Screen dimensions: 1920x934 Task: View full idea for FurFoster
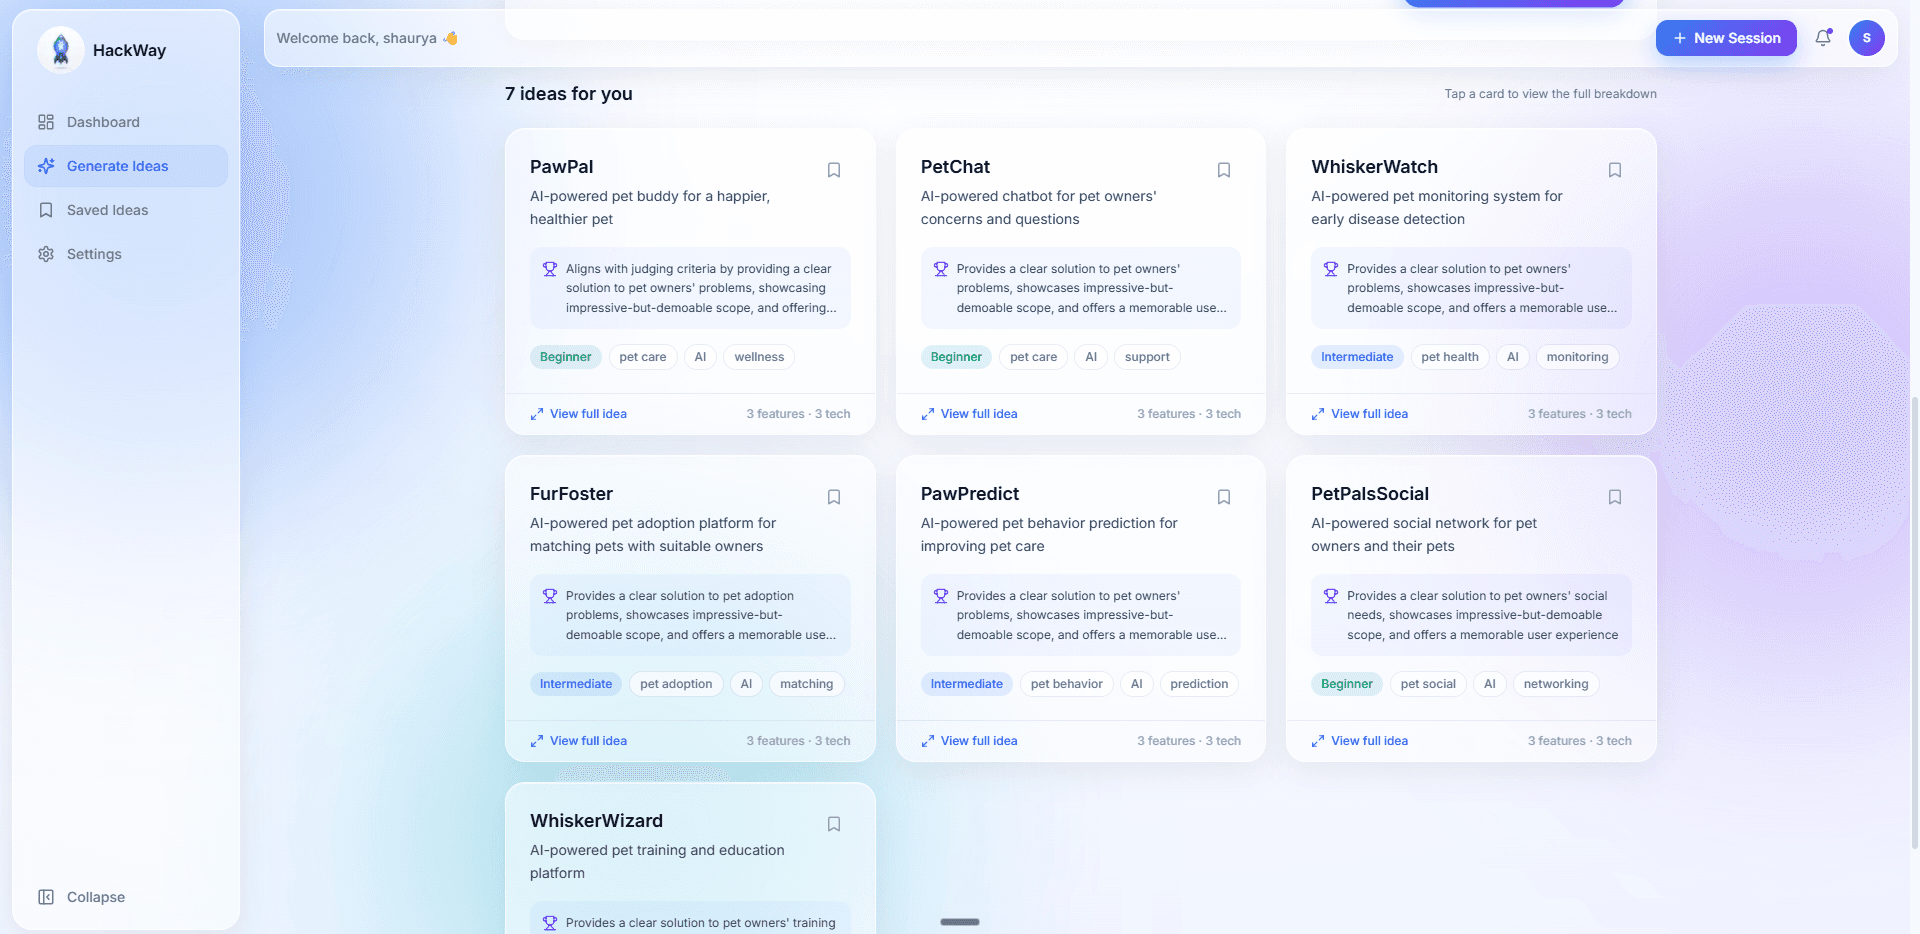pos(579,741)
